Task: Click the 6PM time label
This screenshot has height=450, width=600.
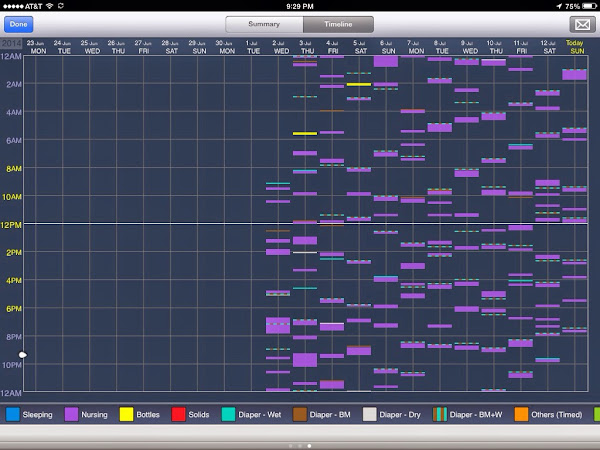Action: coord(14,309)
